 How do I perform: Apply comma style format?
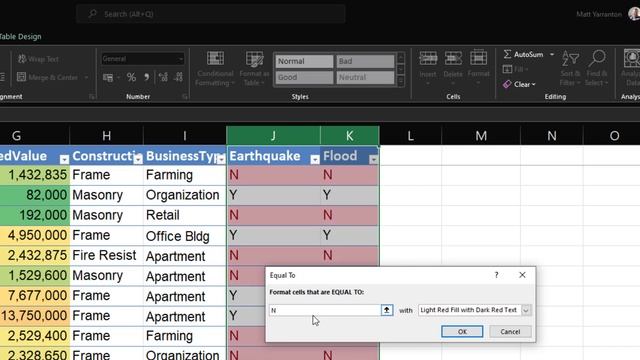147,77
